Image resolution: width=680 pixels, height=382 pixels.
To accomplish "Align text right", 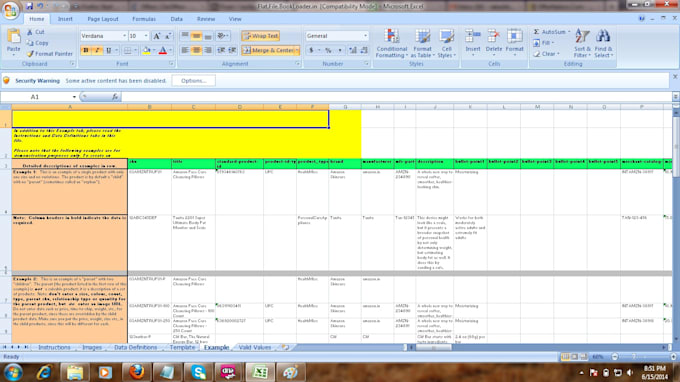I will point(208,50).
